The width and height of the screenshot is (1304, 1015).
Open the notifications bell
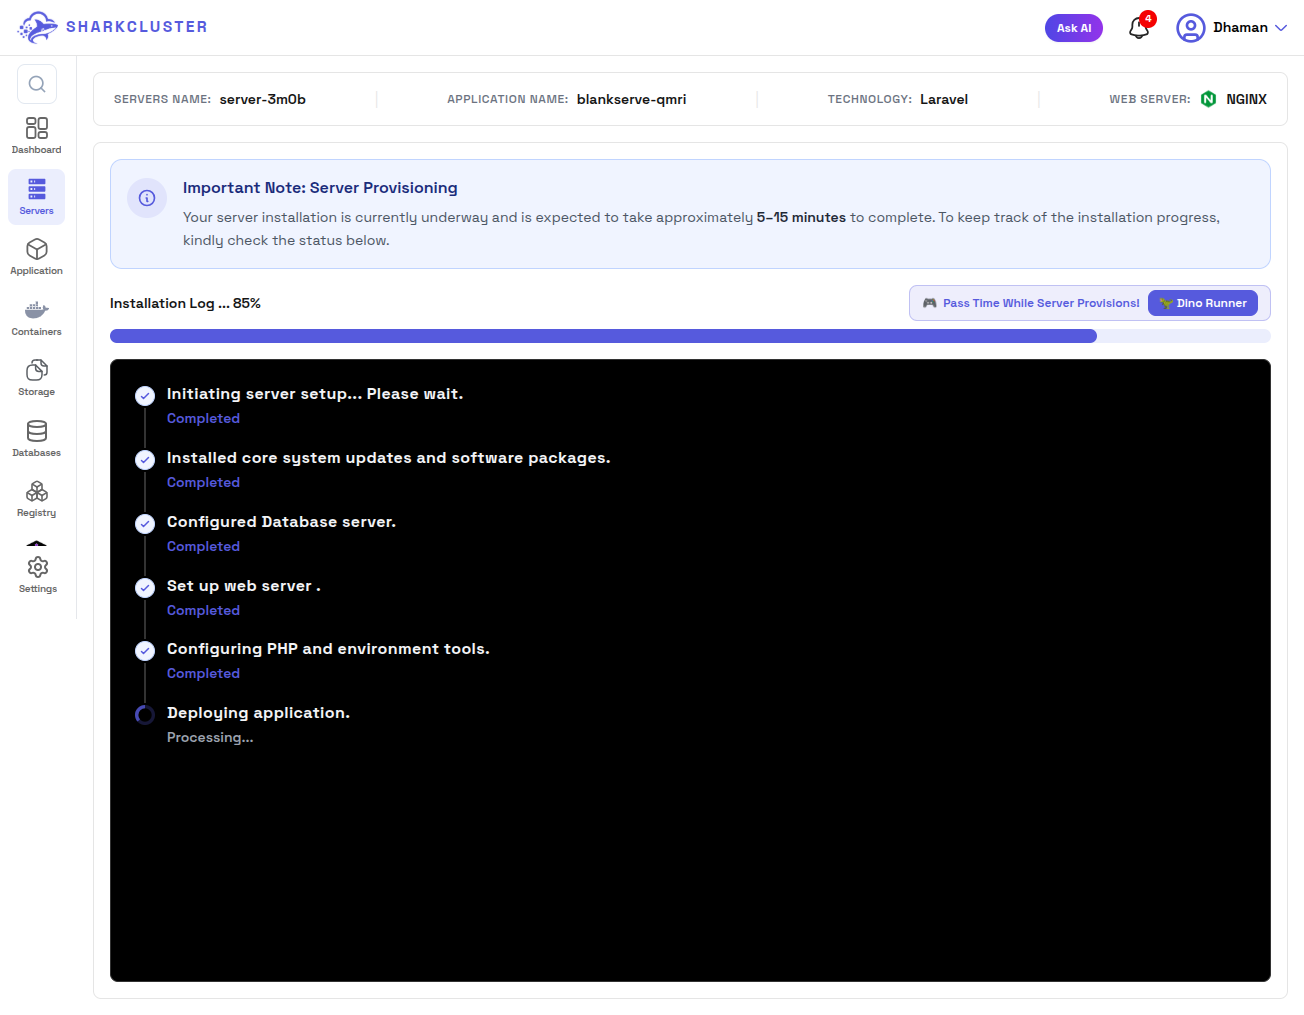click(1139, 28)
